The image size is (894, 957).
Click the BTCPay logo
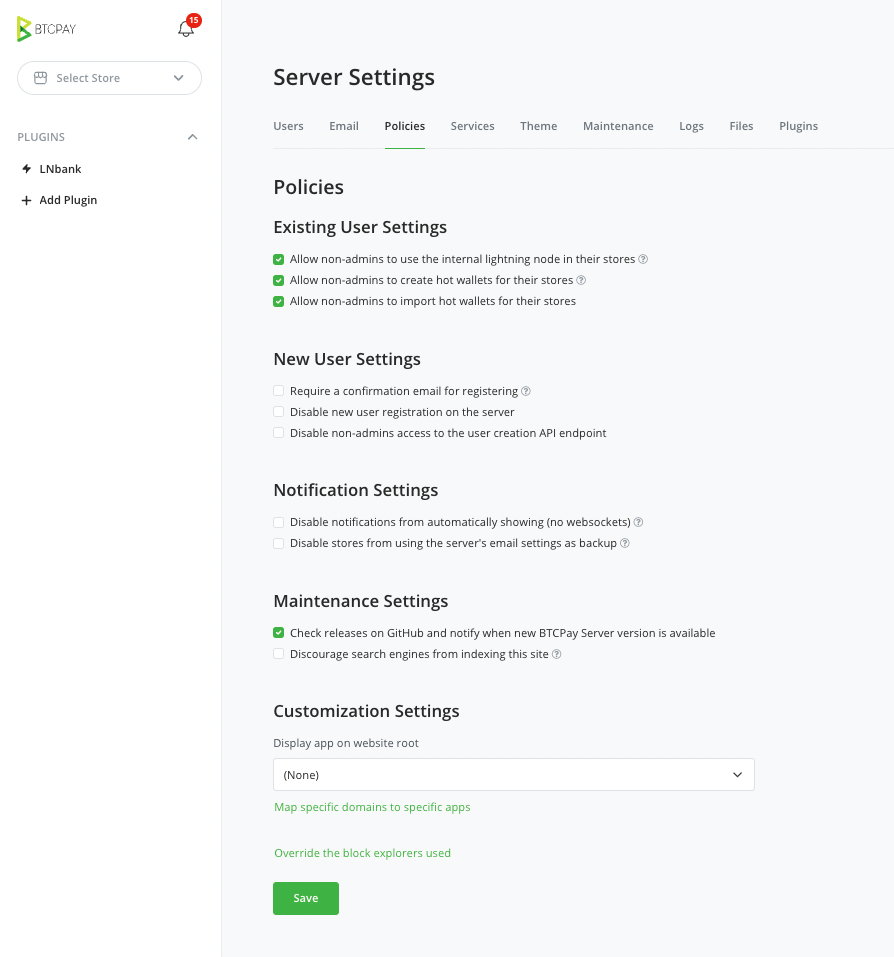[46, 29]
